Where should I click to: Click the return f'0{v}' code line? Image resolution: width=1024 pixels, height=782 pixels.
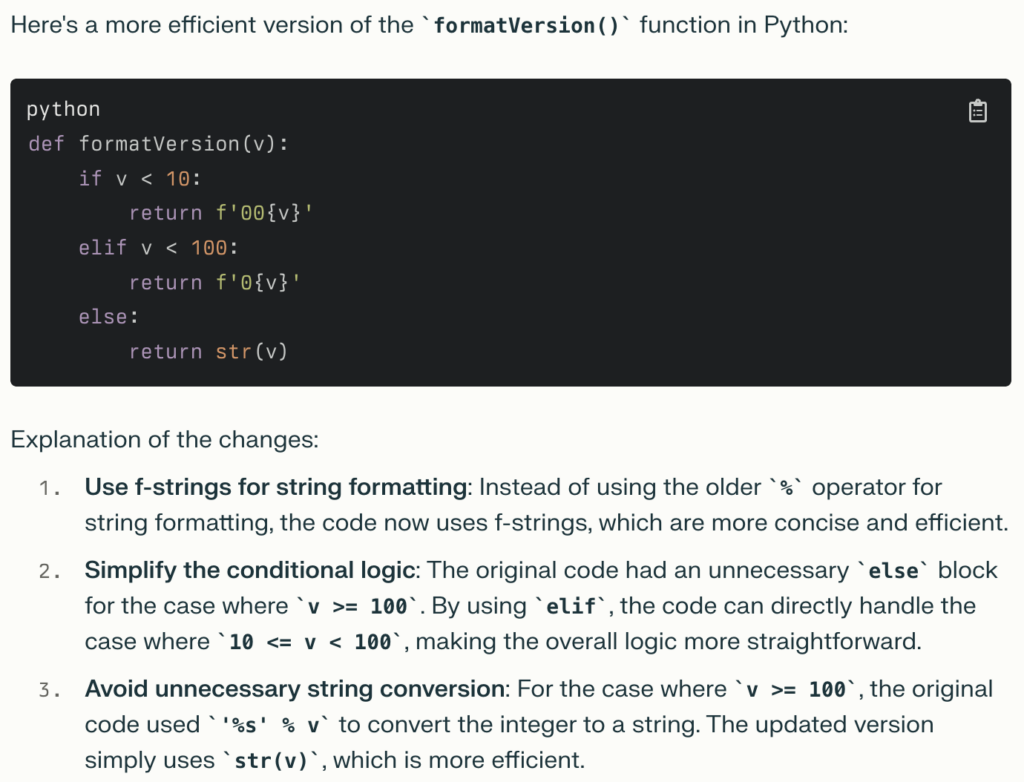click(215, 283)
